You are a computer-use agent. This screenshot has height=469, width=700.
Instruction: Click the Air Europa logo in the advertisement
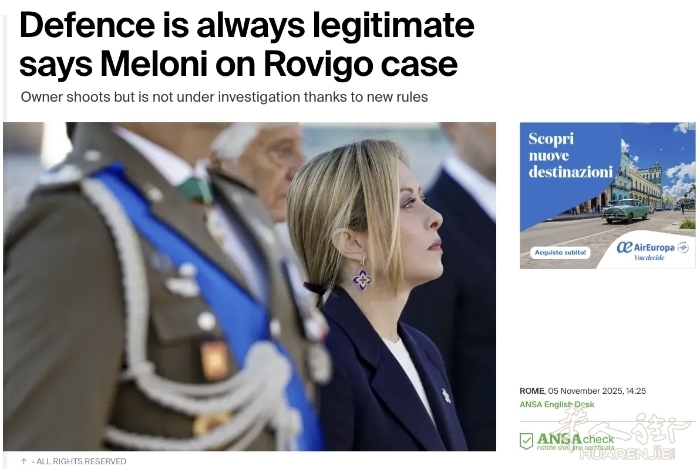(x=646, y=247)
